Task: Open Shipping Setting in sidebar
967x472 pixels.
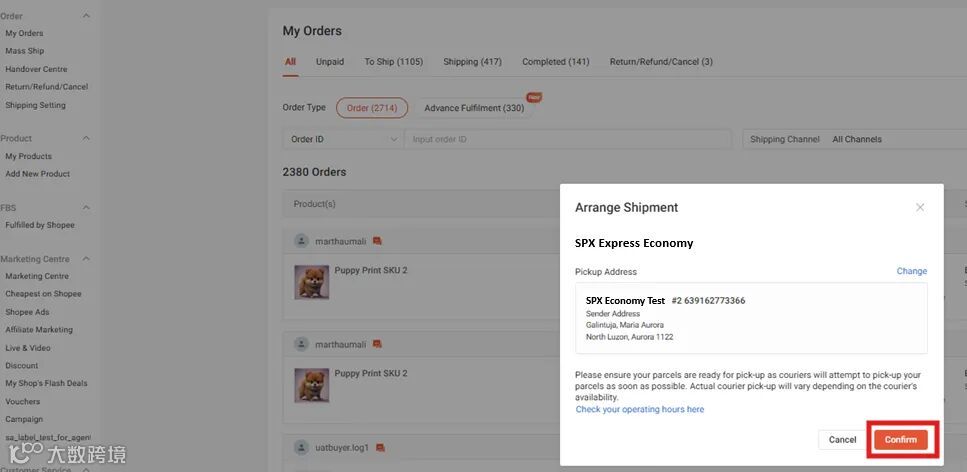Action: pos(35,106)
